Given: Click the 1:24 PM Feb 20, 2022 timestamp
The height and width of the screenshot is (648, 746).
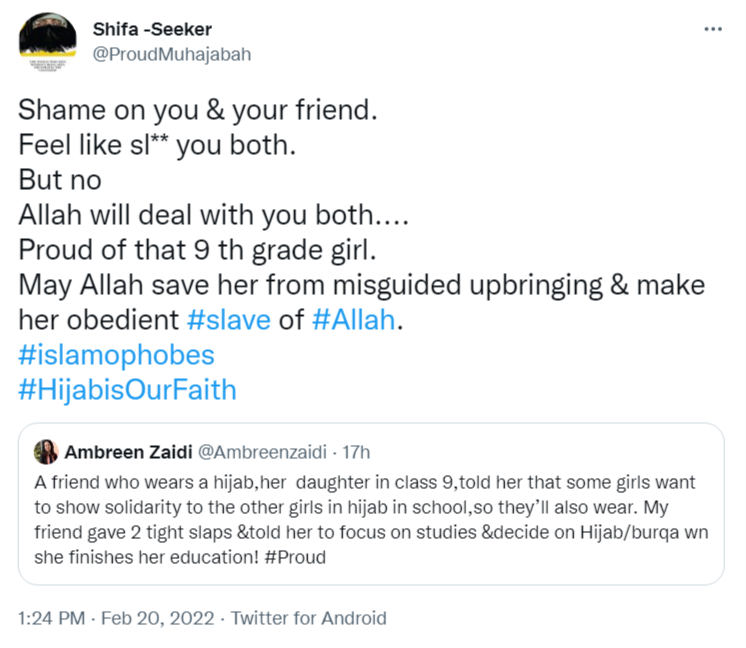Looking at the screenshot, I should tap(116, 618).
